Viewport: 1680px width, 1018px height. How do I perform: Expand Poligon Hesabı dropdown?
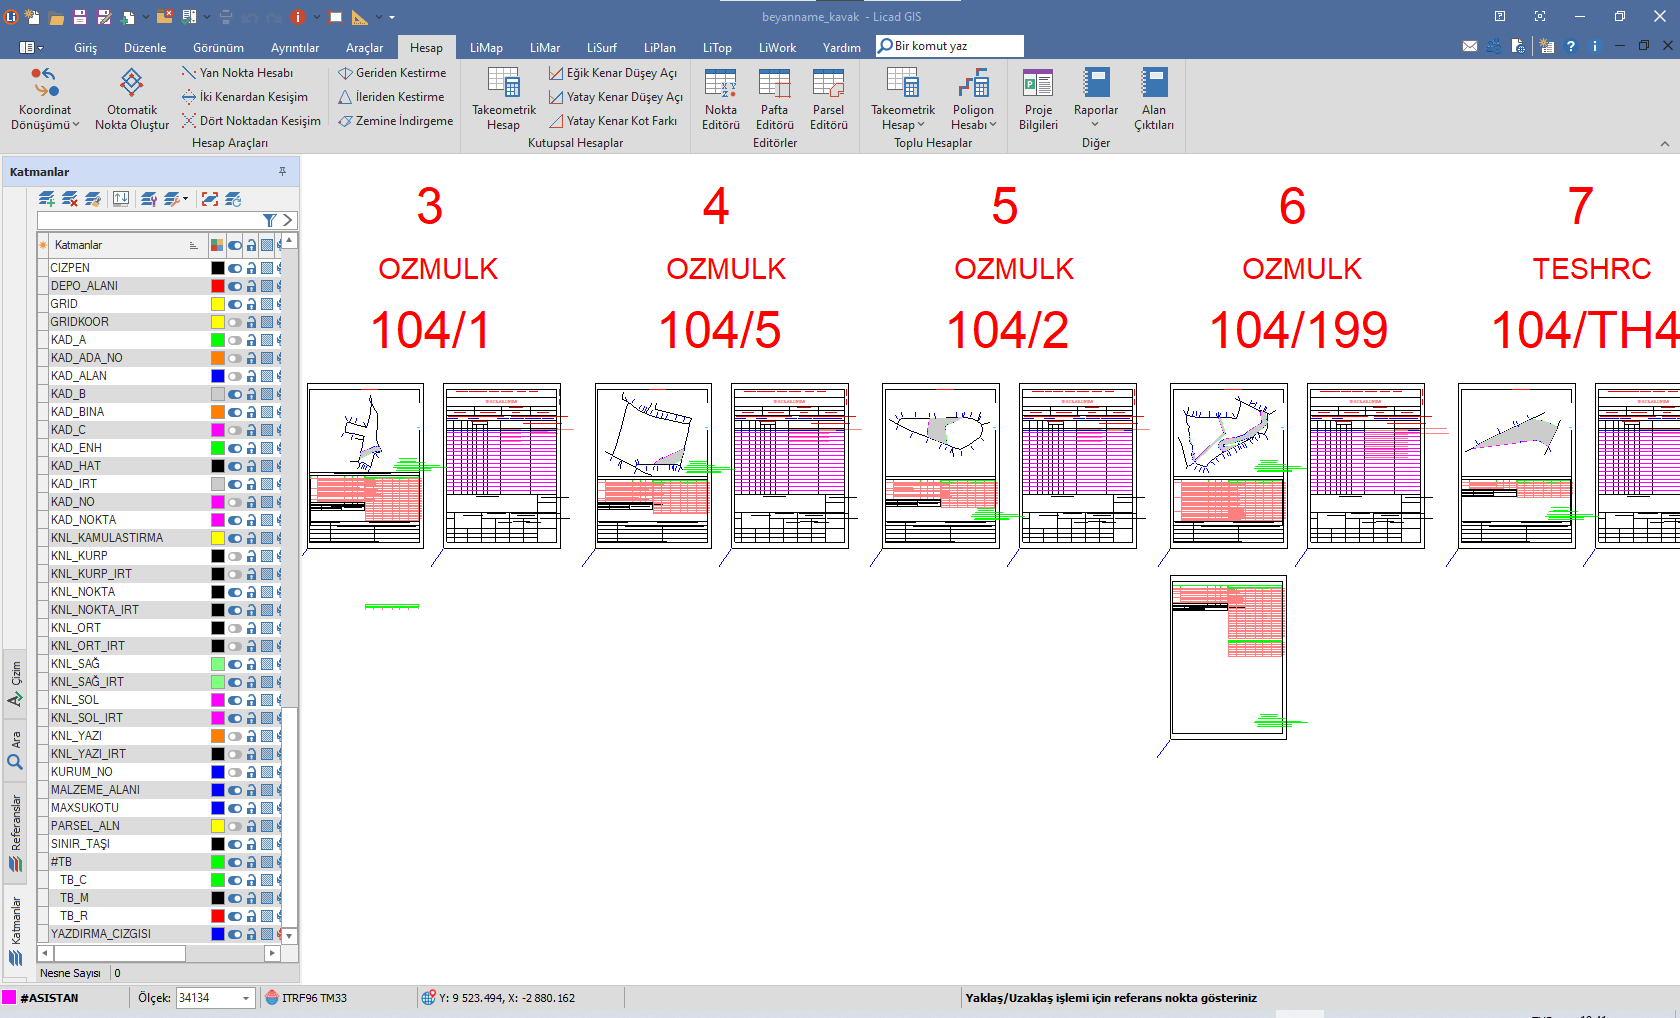pyautogui.click(x=993, y=125)
